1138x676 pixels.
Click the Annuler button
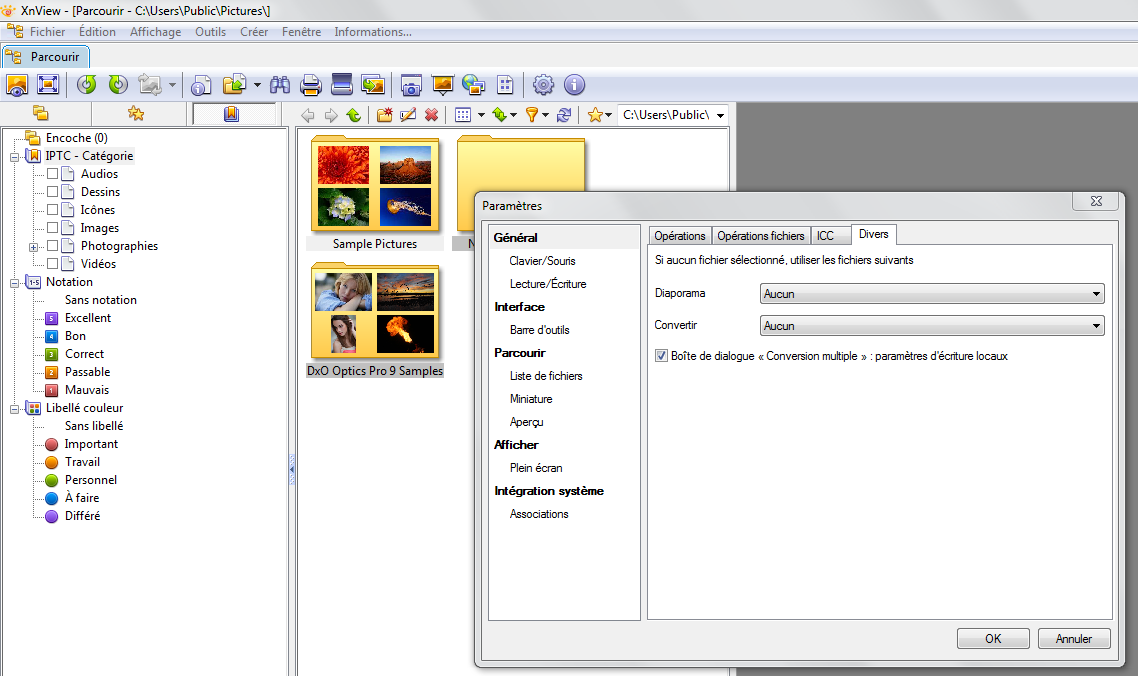click(1073, 639)
